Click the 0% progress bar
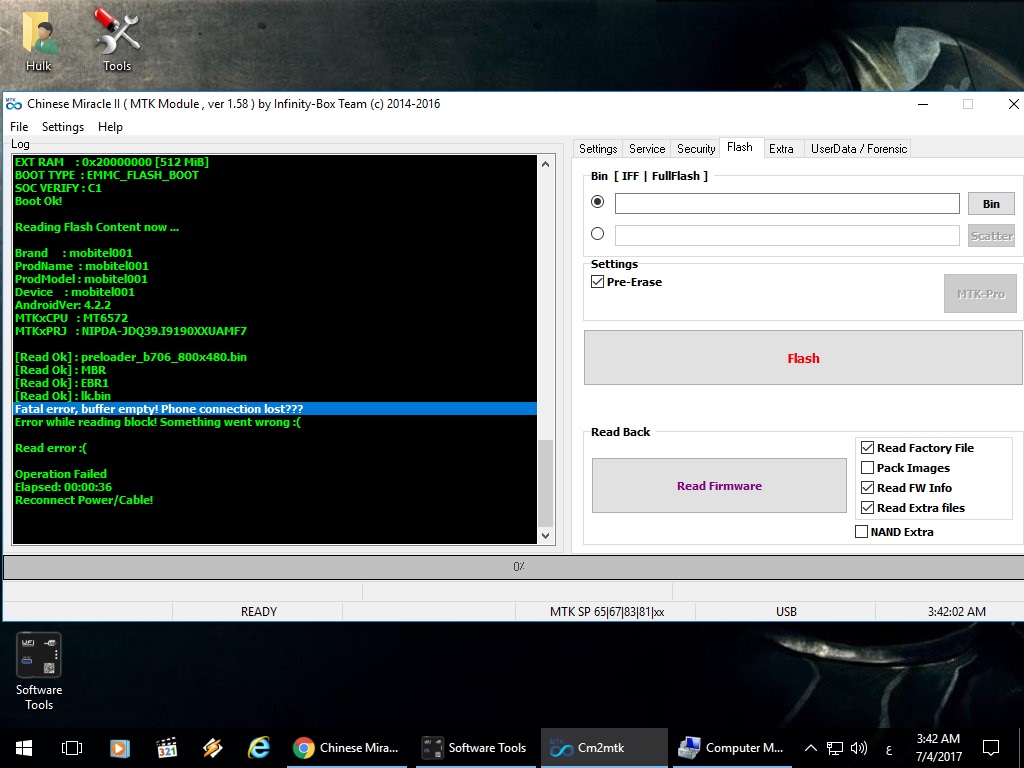 click(x=518, y=567)
